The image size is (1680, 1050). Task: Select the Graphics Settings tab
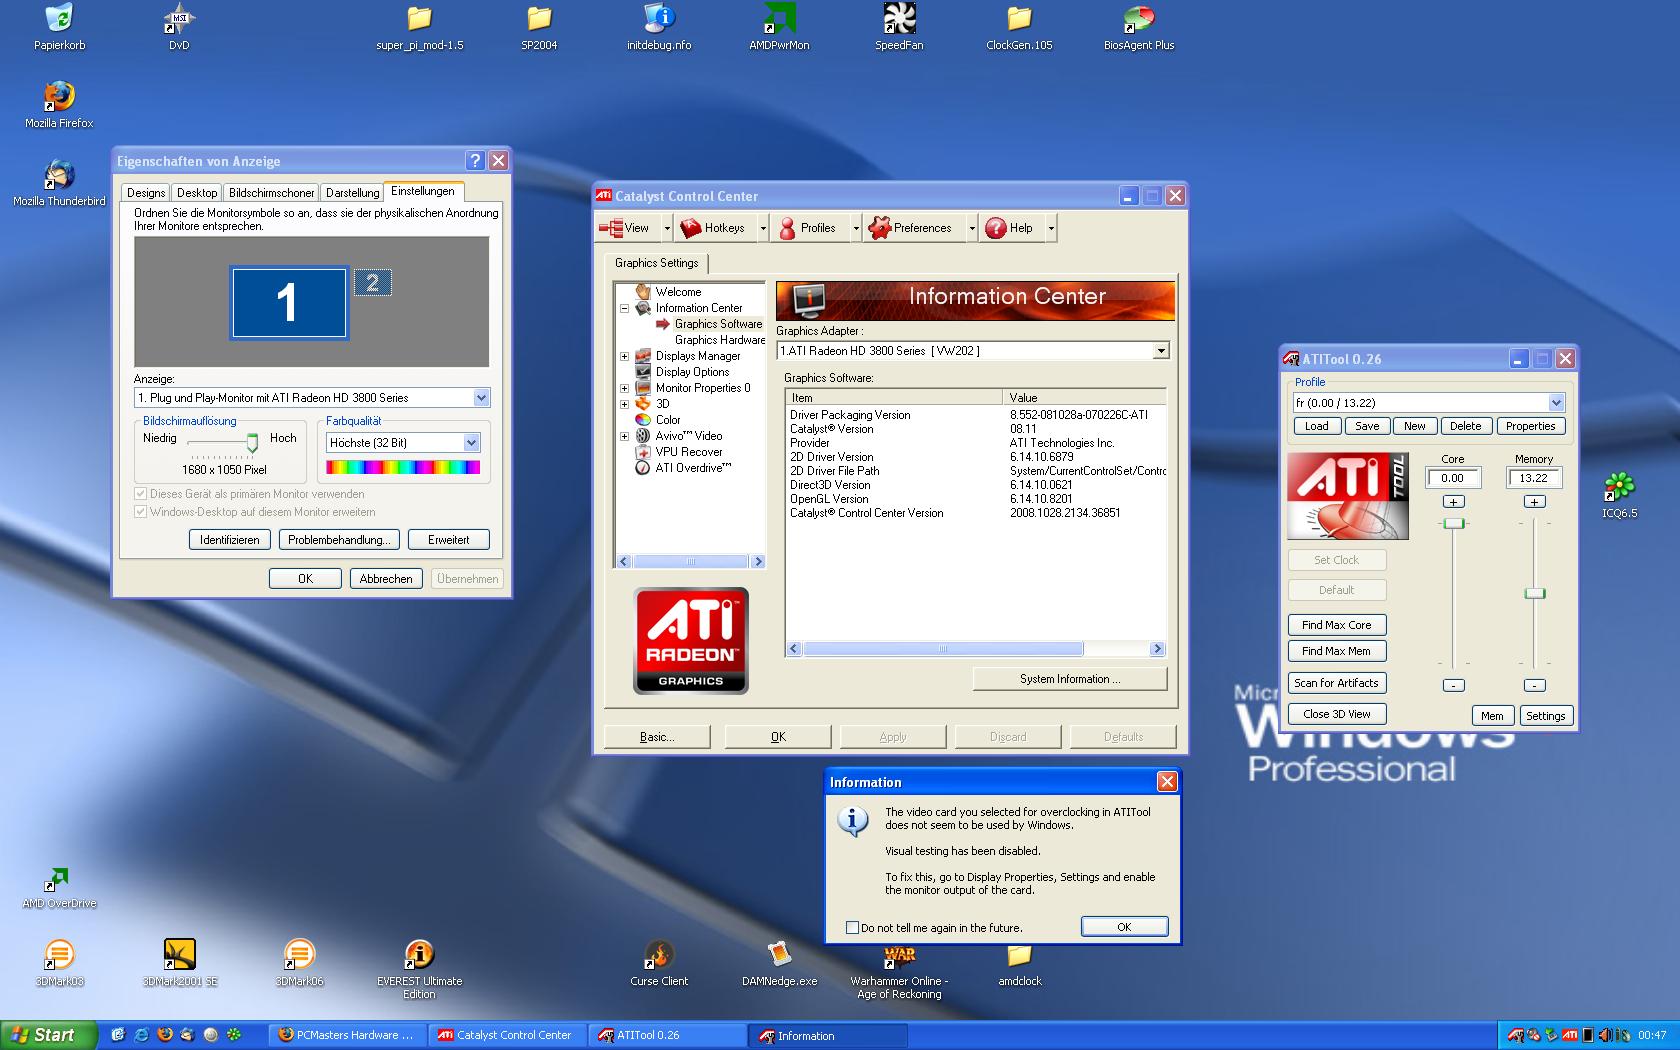coord(656,263)
